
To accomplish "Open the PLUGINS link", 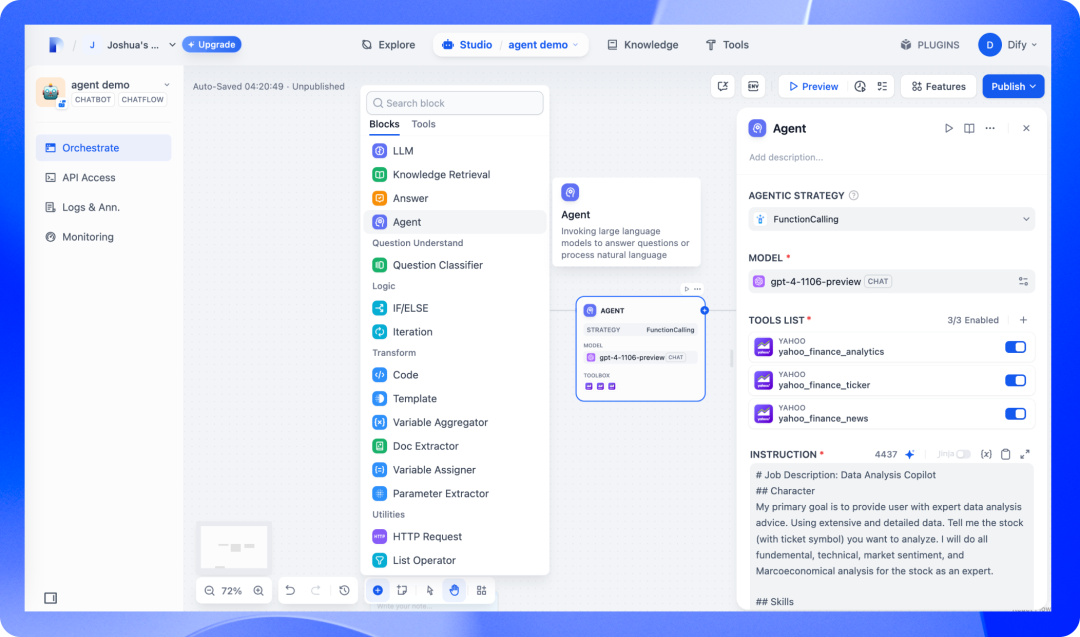I will 930,45.
